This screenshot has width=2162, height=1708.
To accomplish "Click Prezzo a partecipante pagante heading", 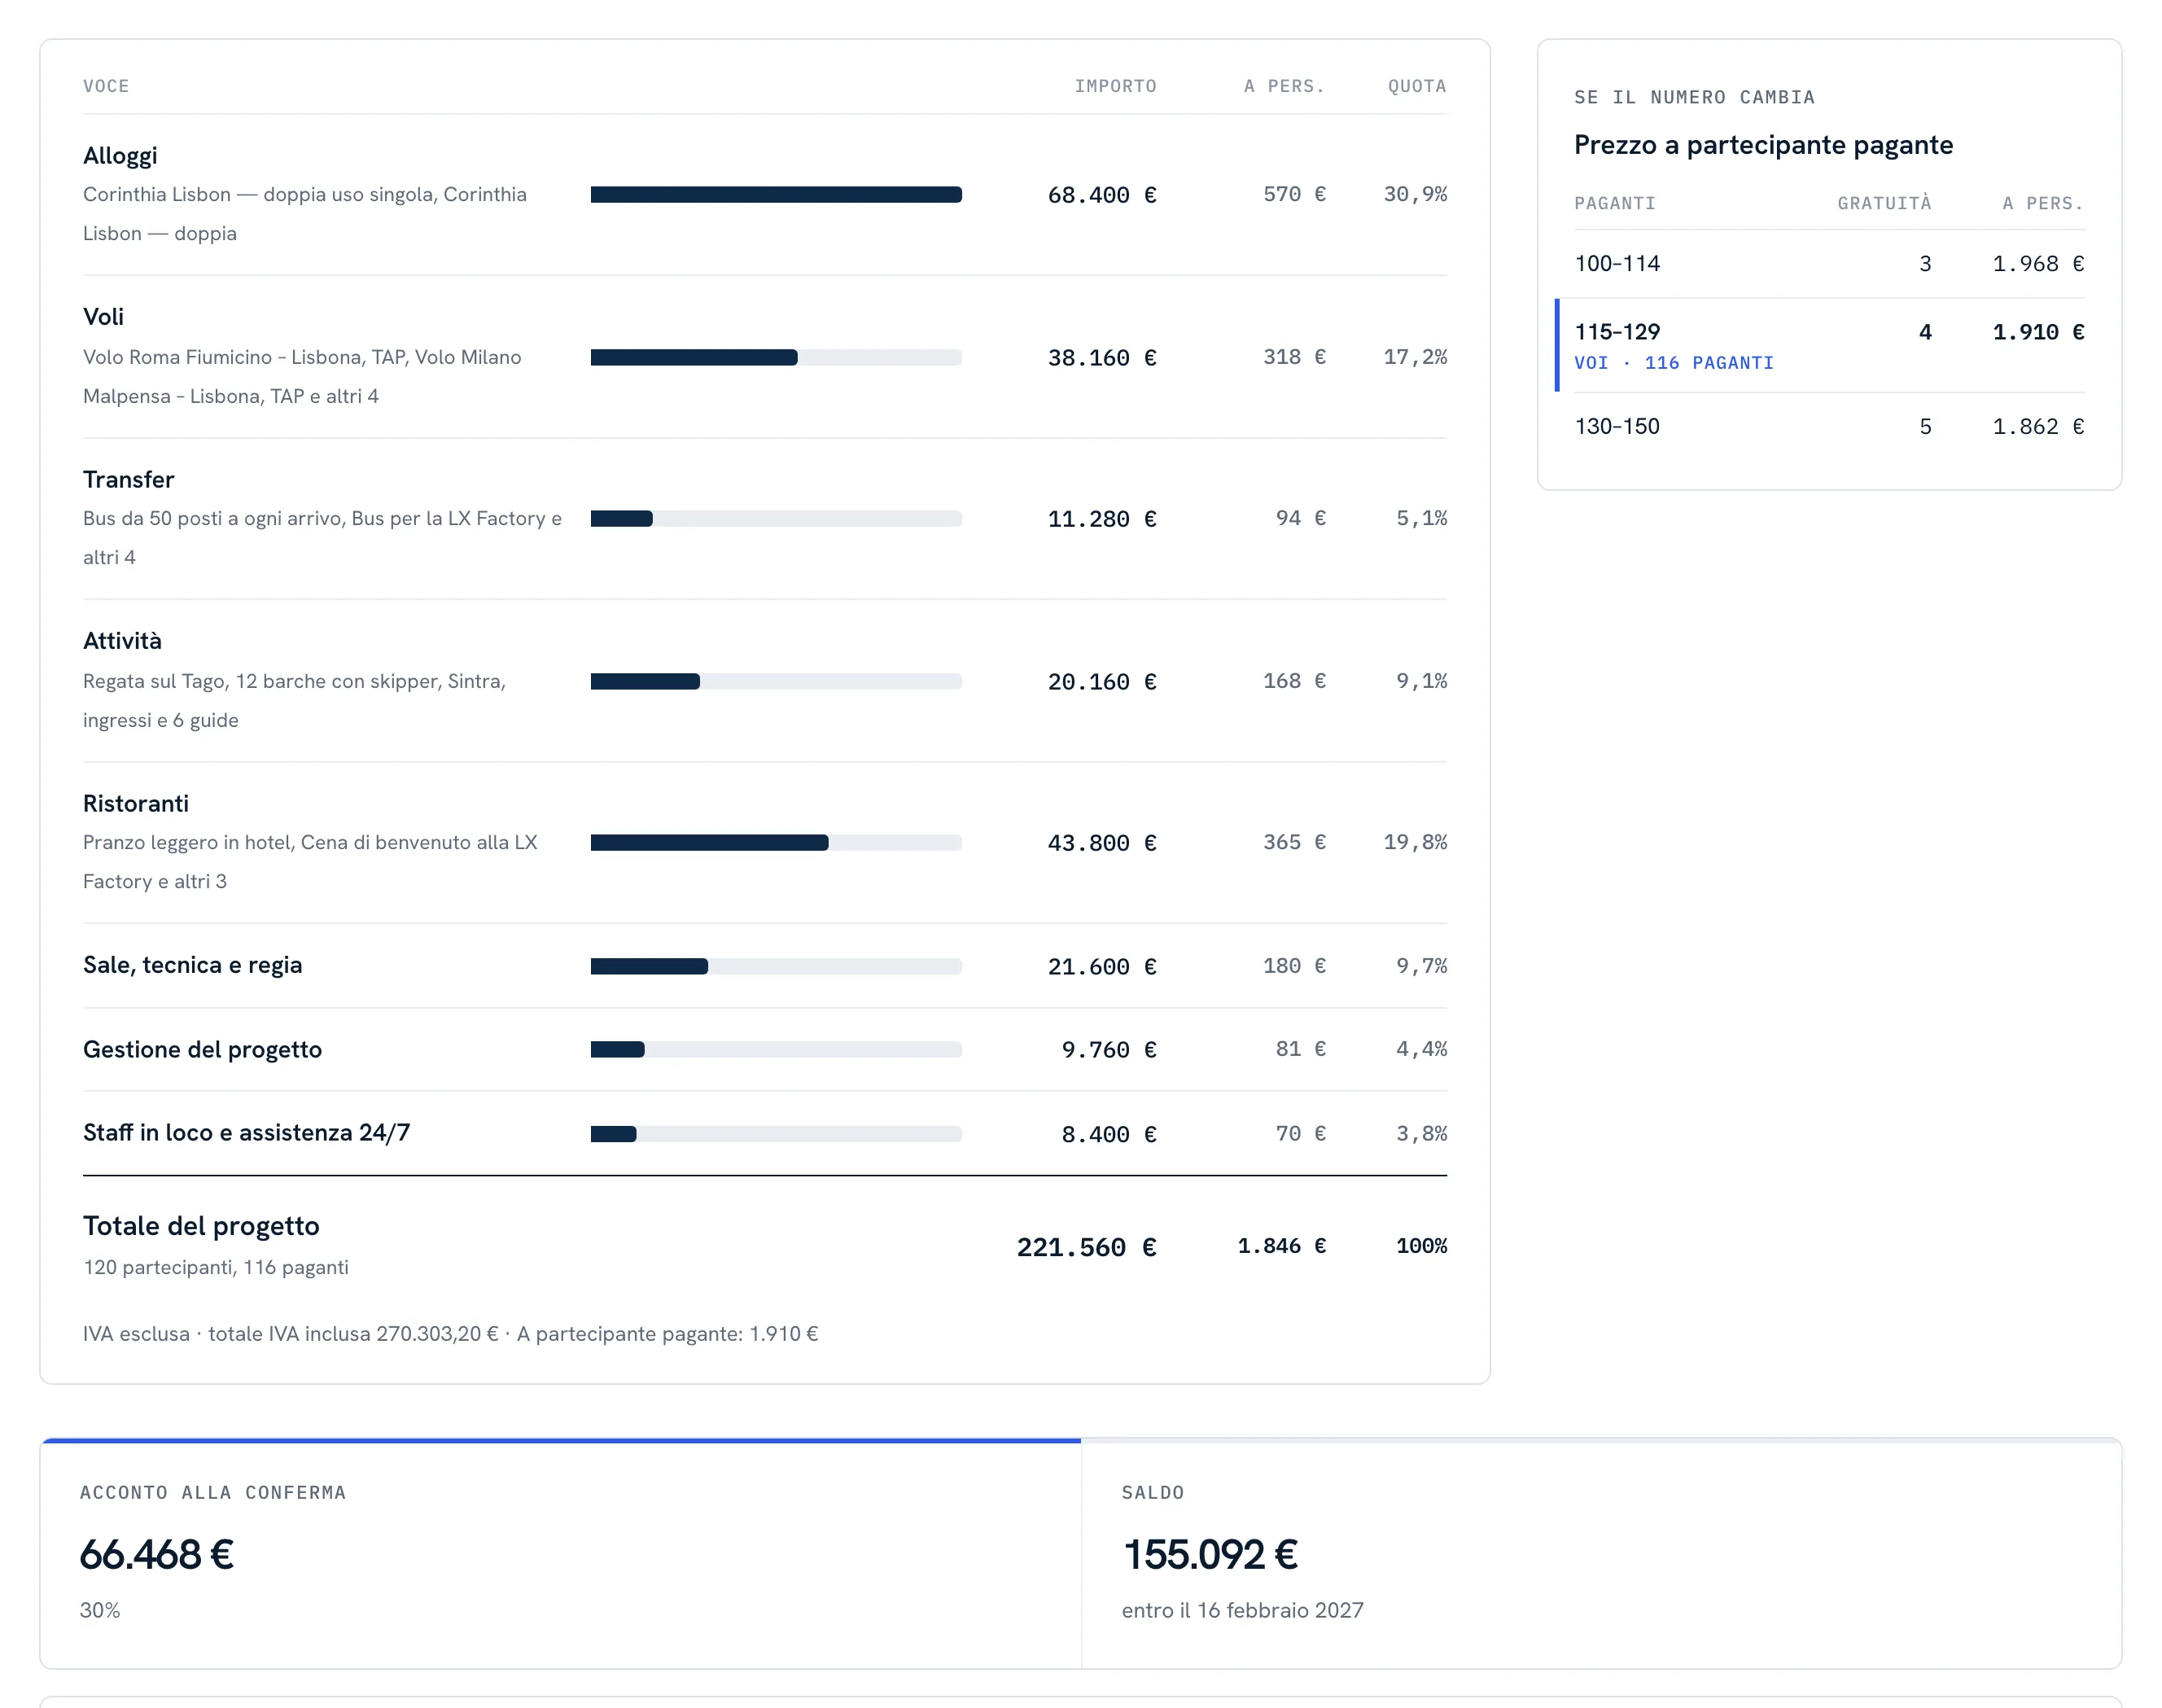I will [1763, 146].
